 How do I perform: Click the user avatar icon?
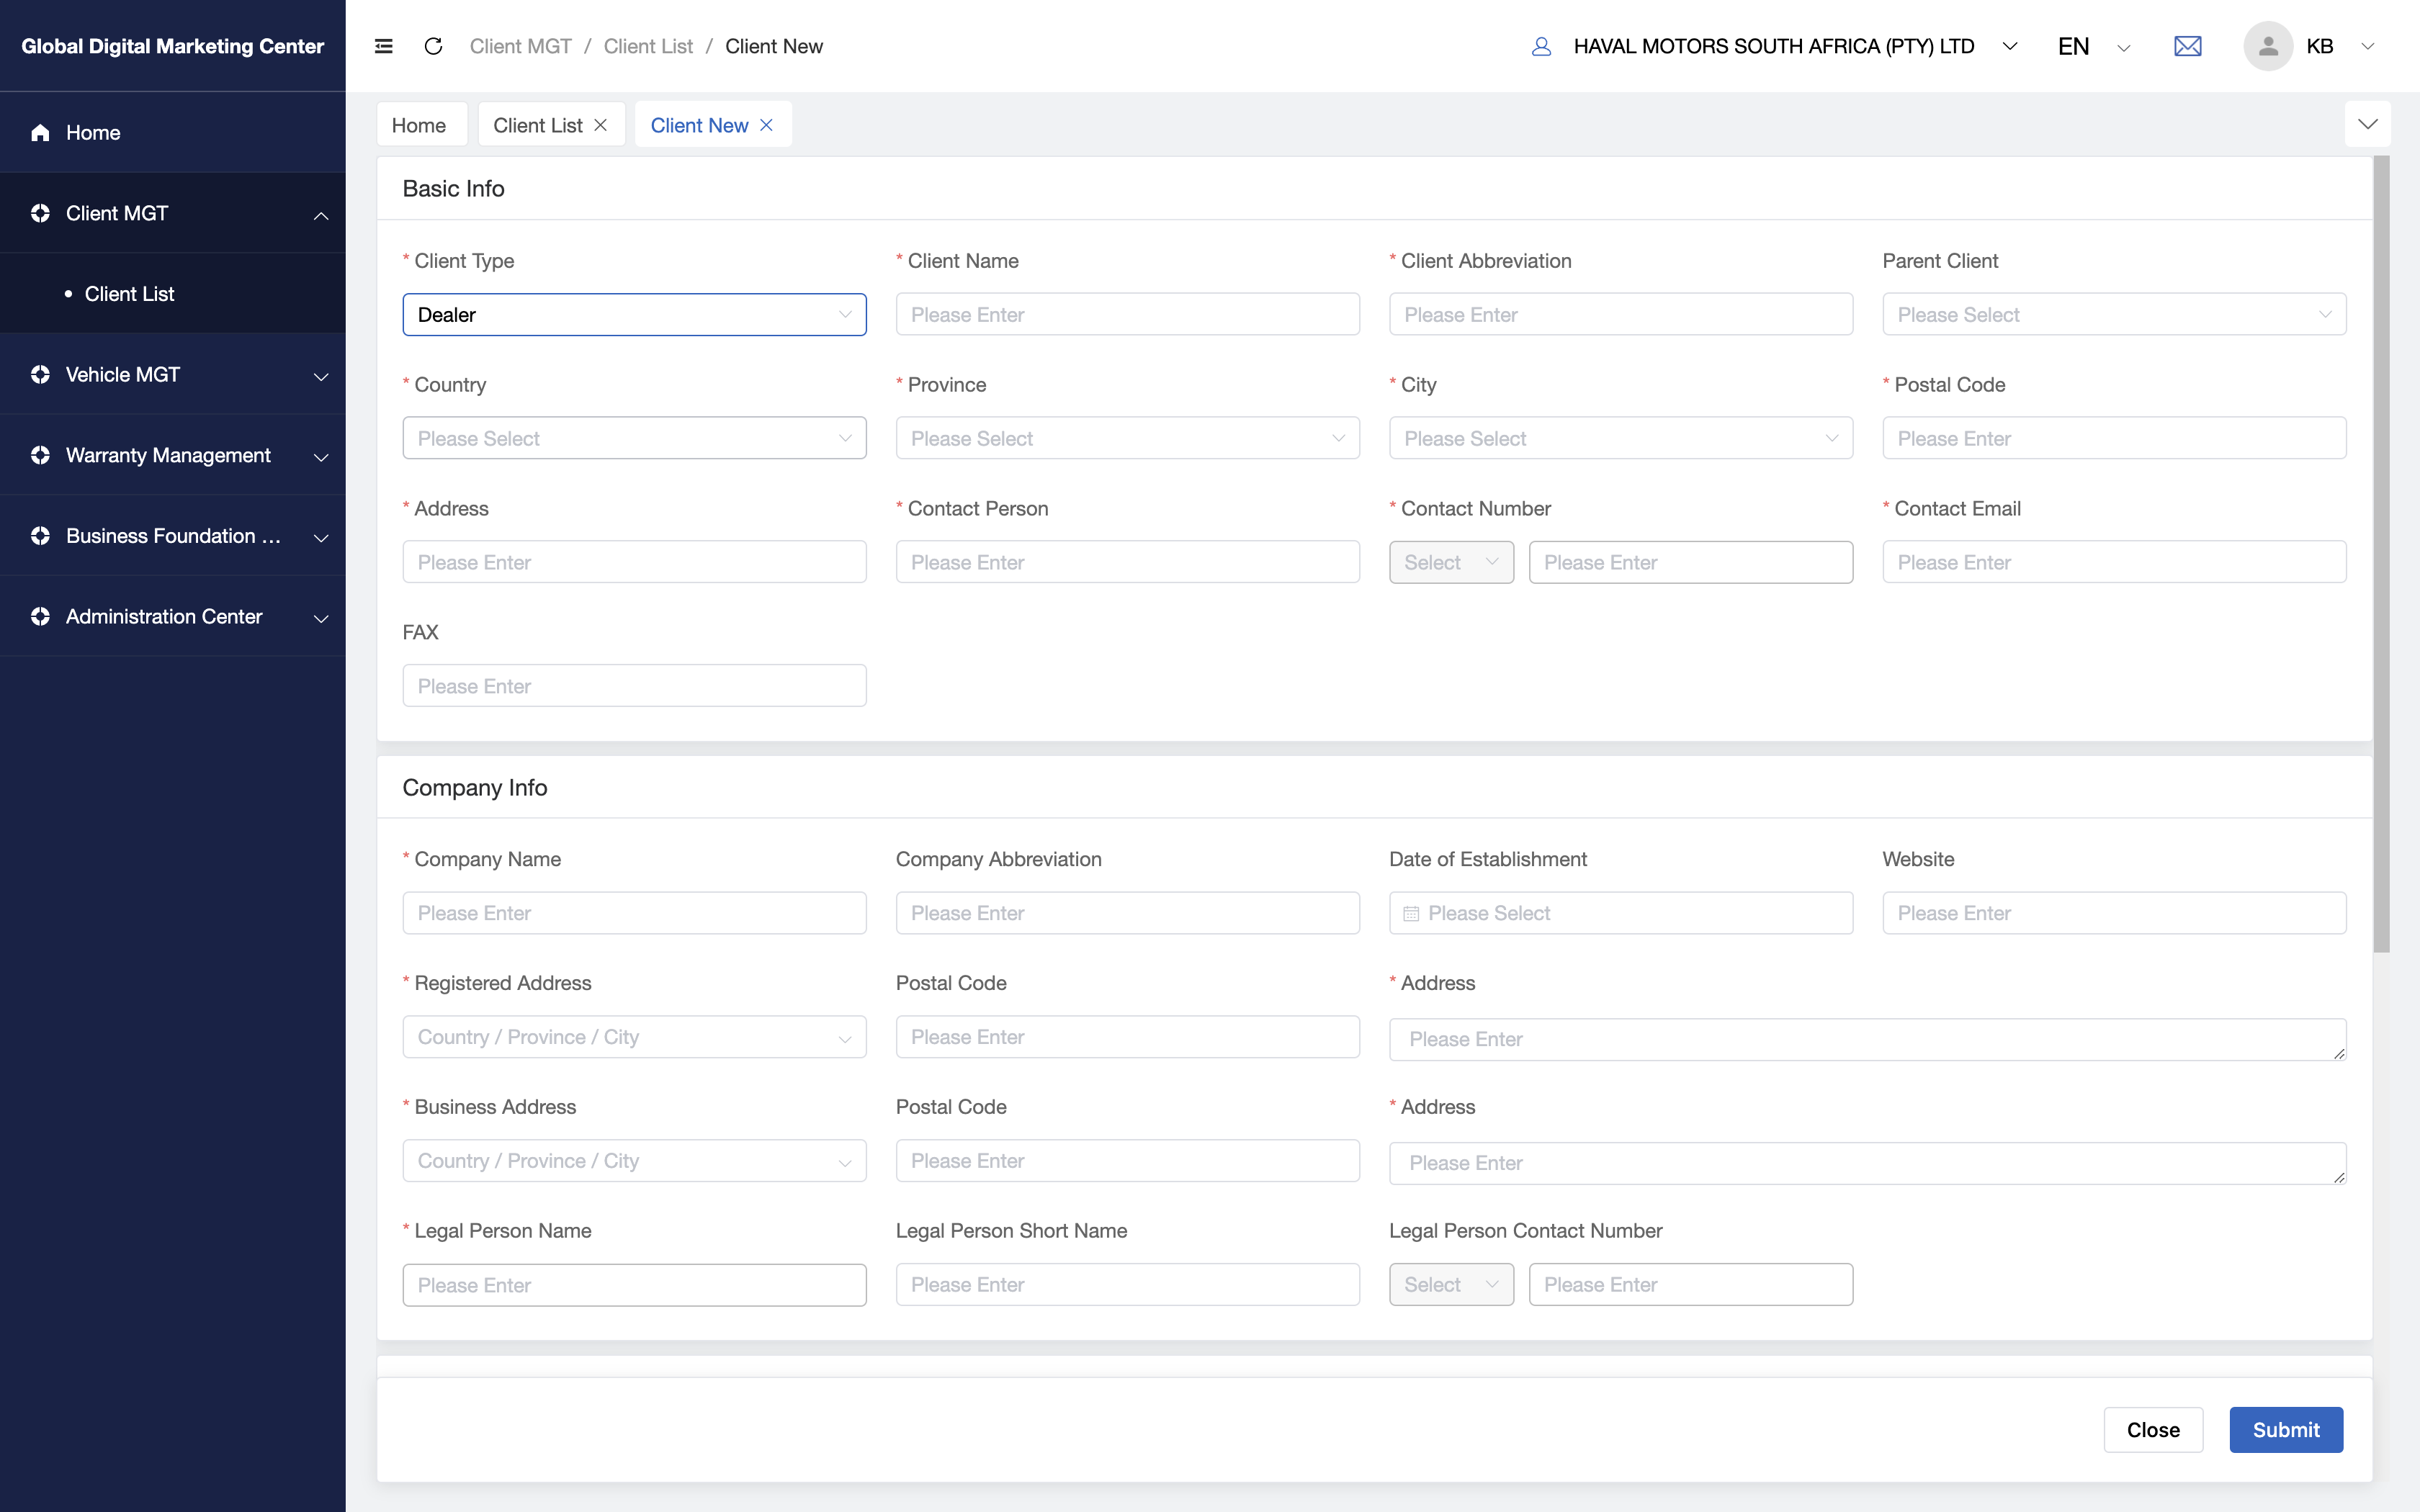click(x=2268, y=46)
